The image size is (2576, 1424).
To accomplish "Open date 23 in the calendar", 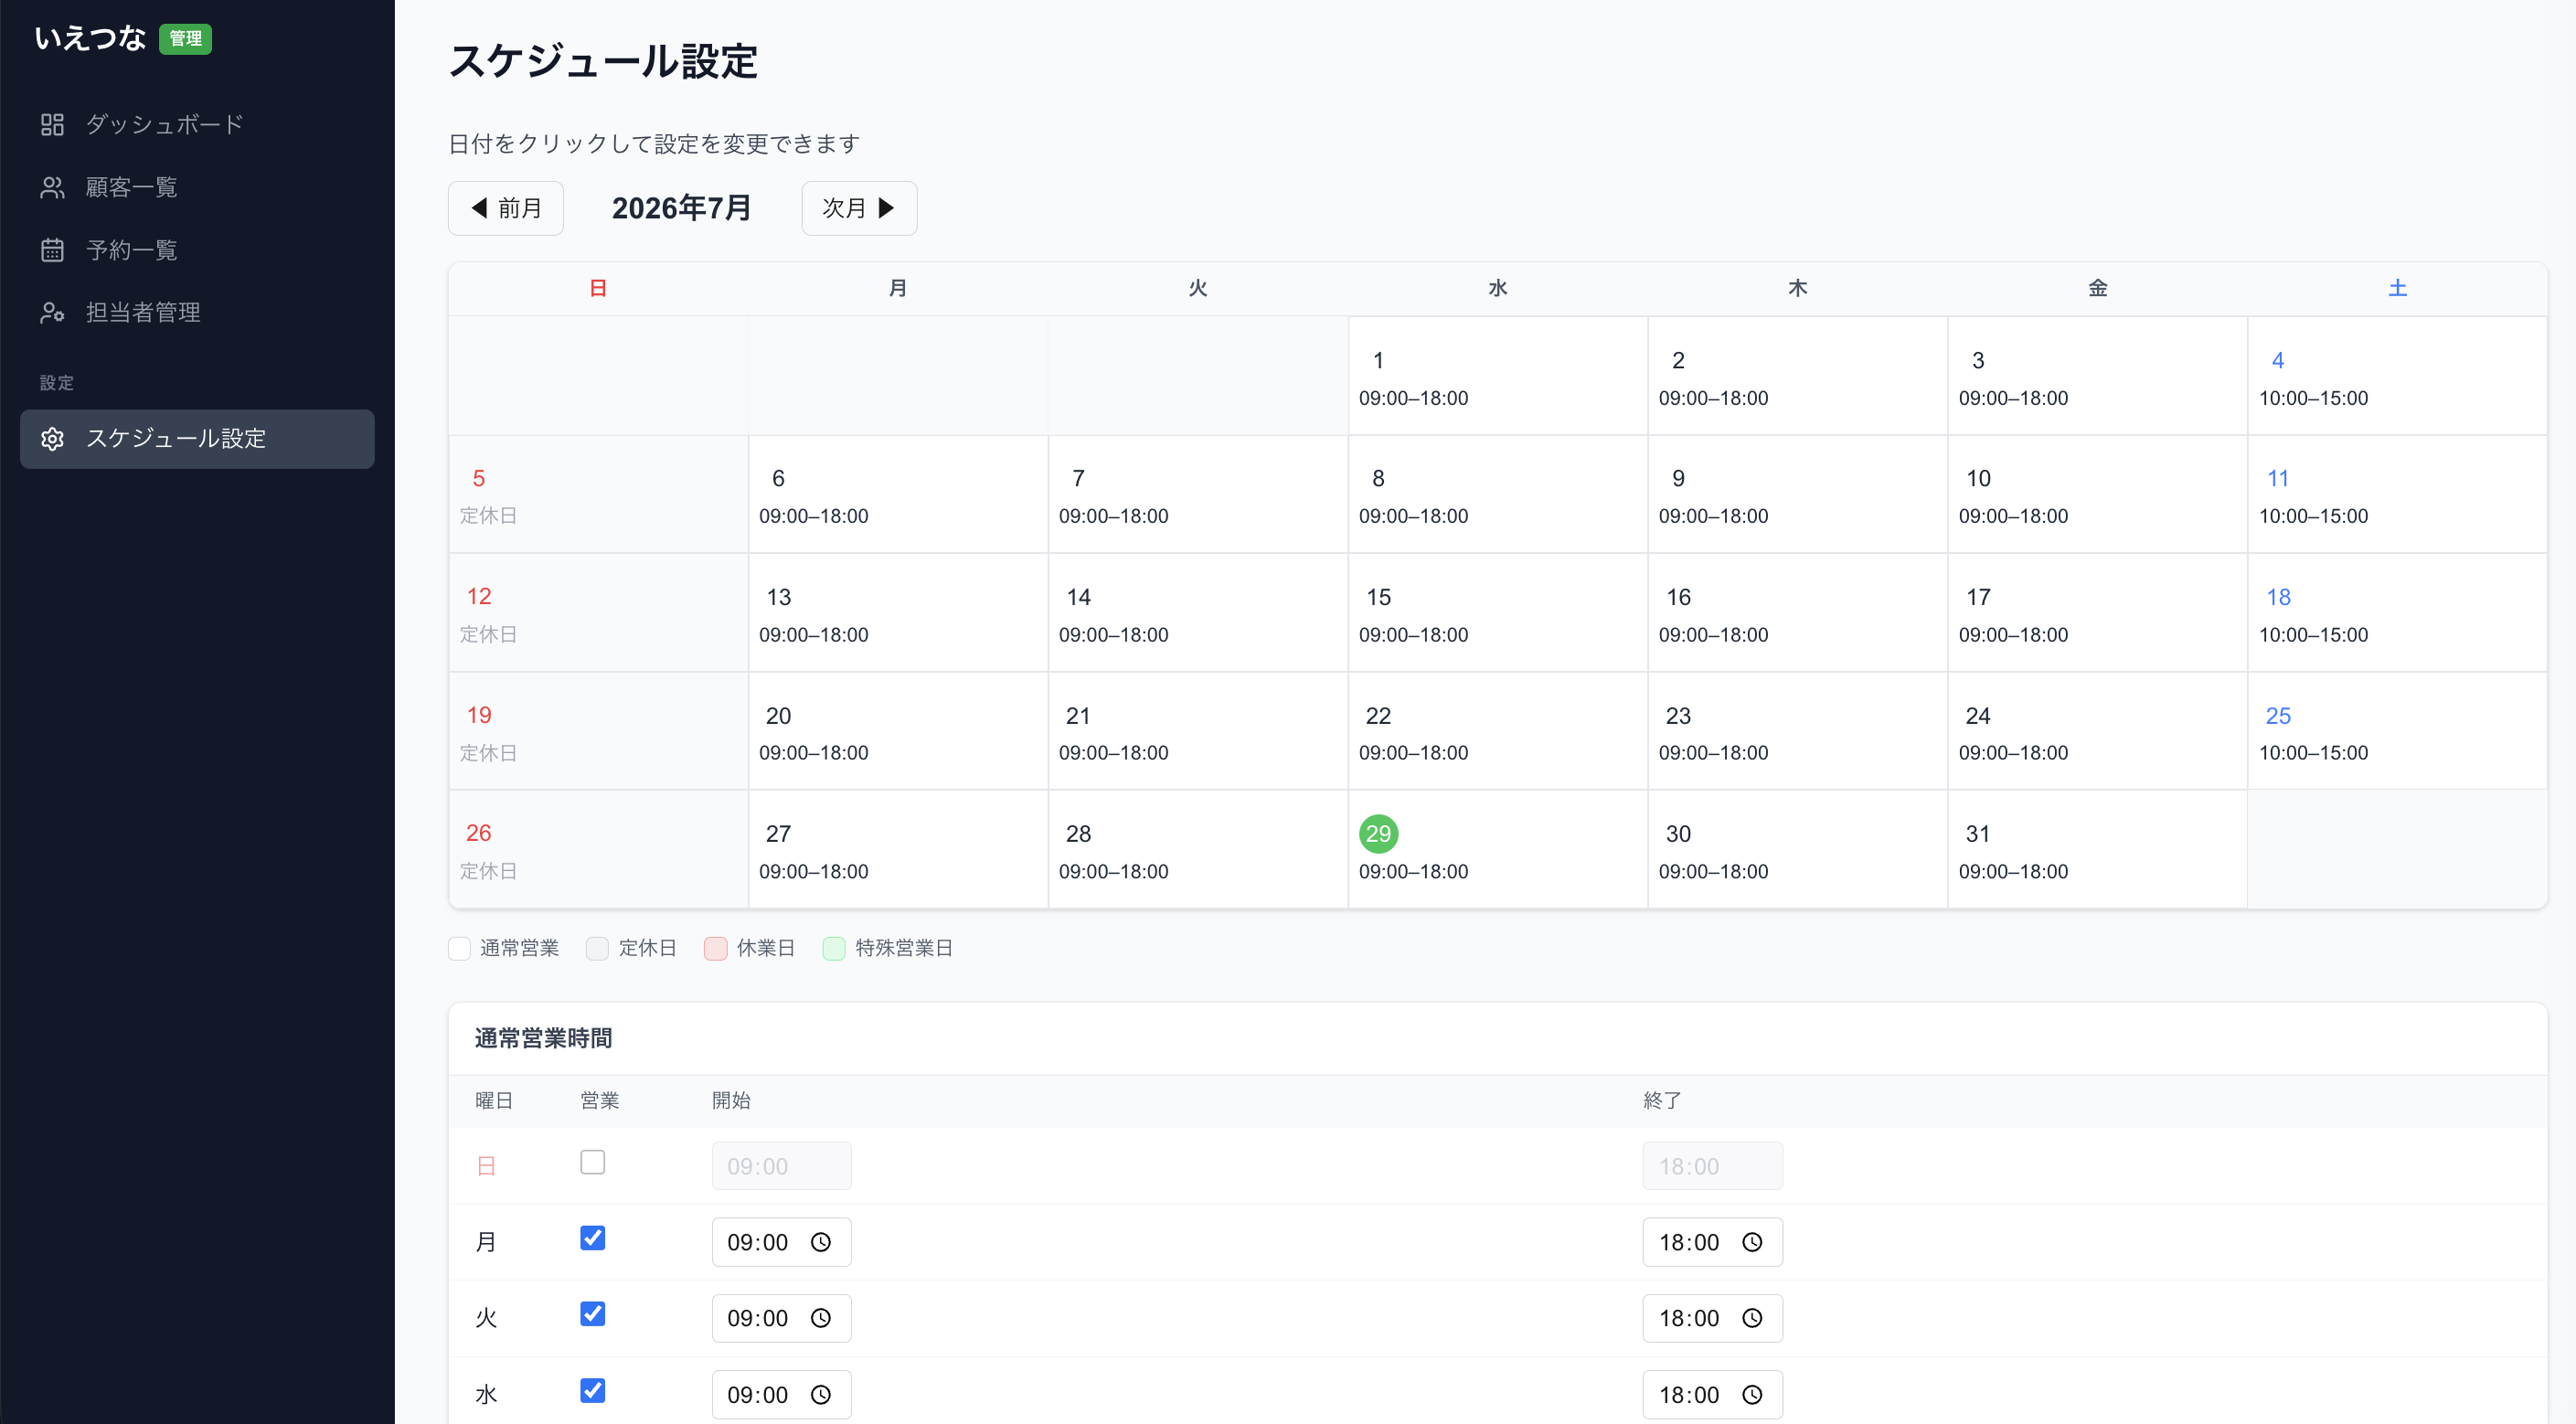I will tap(1797, 731).
